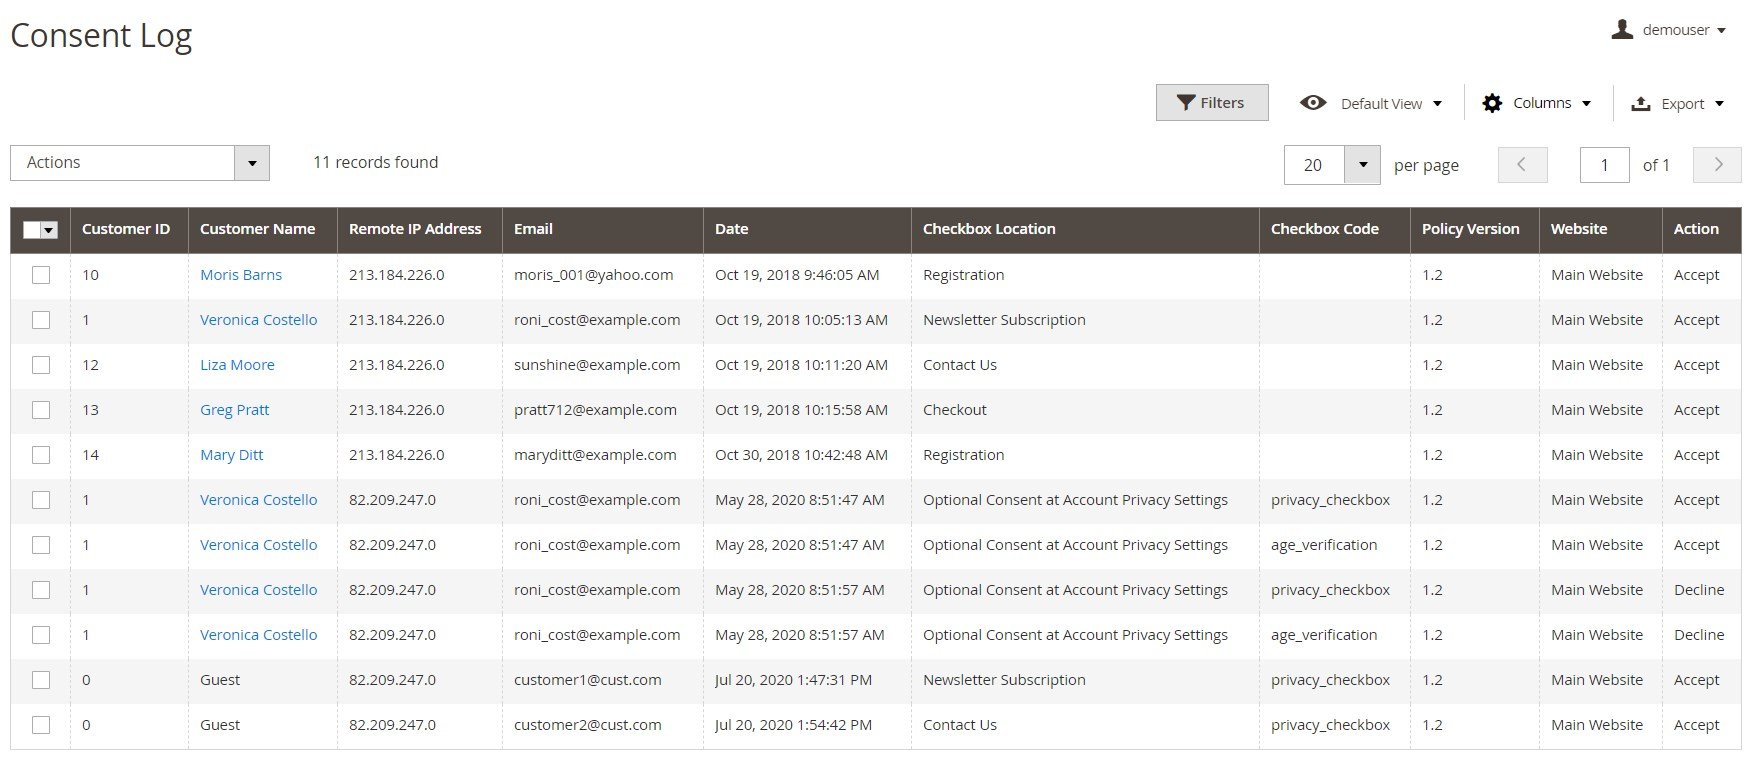Select the checkbox for Mary Ditt
This screenshot has width=1749, height=760.
41,455
